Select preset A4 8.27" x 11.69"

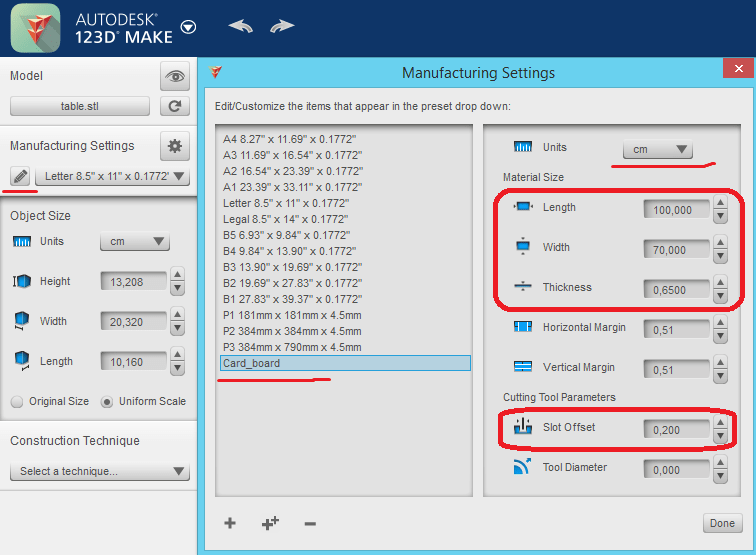(x=289, y=139)
